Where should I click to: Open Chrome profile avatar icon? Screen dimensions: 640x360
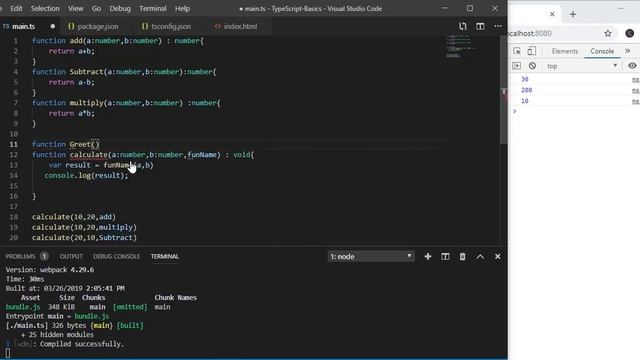point(630,33)
